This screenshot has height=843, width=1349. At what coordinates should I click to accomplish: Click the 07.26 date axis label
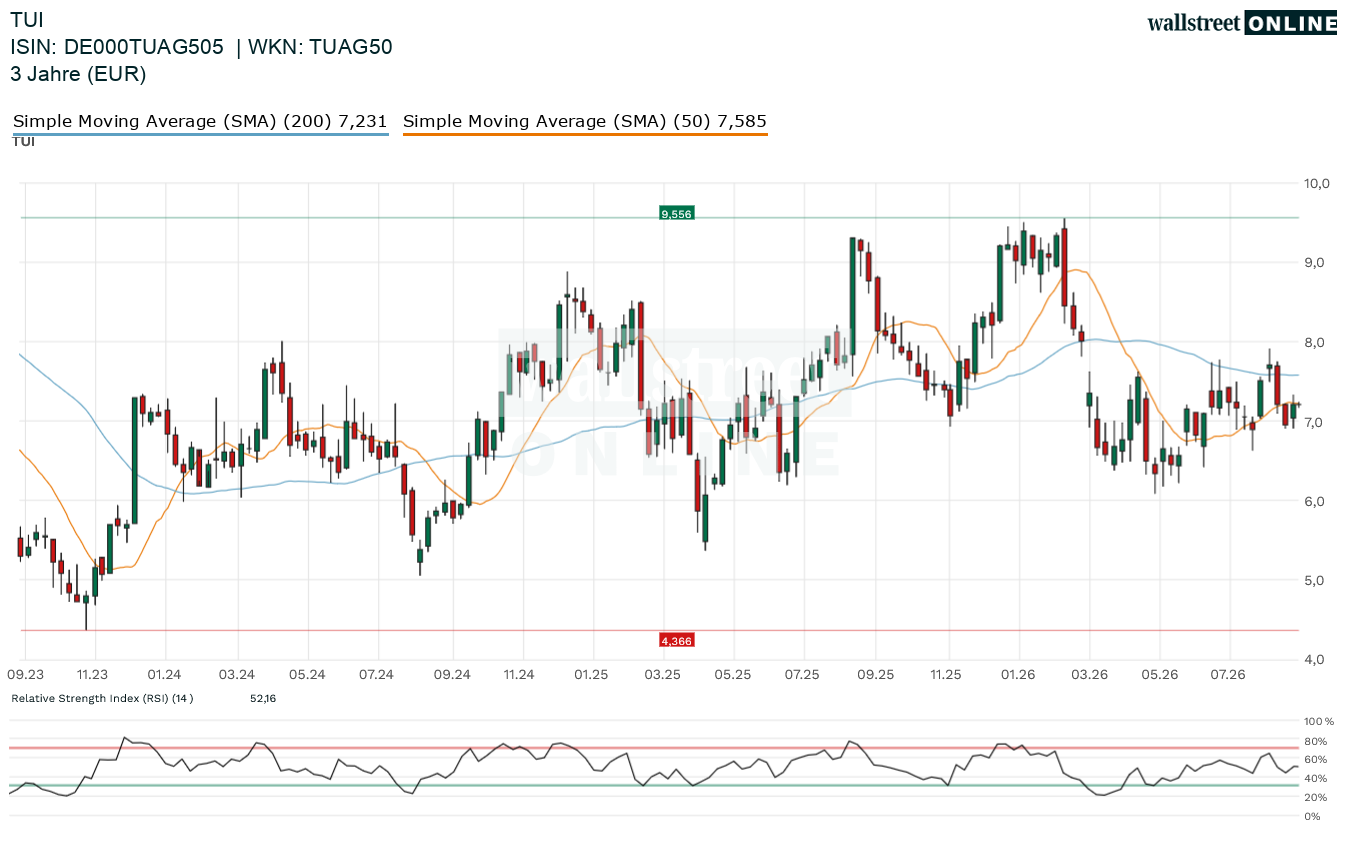[x=1227, y=675]
